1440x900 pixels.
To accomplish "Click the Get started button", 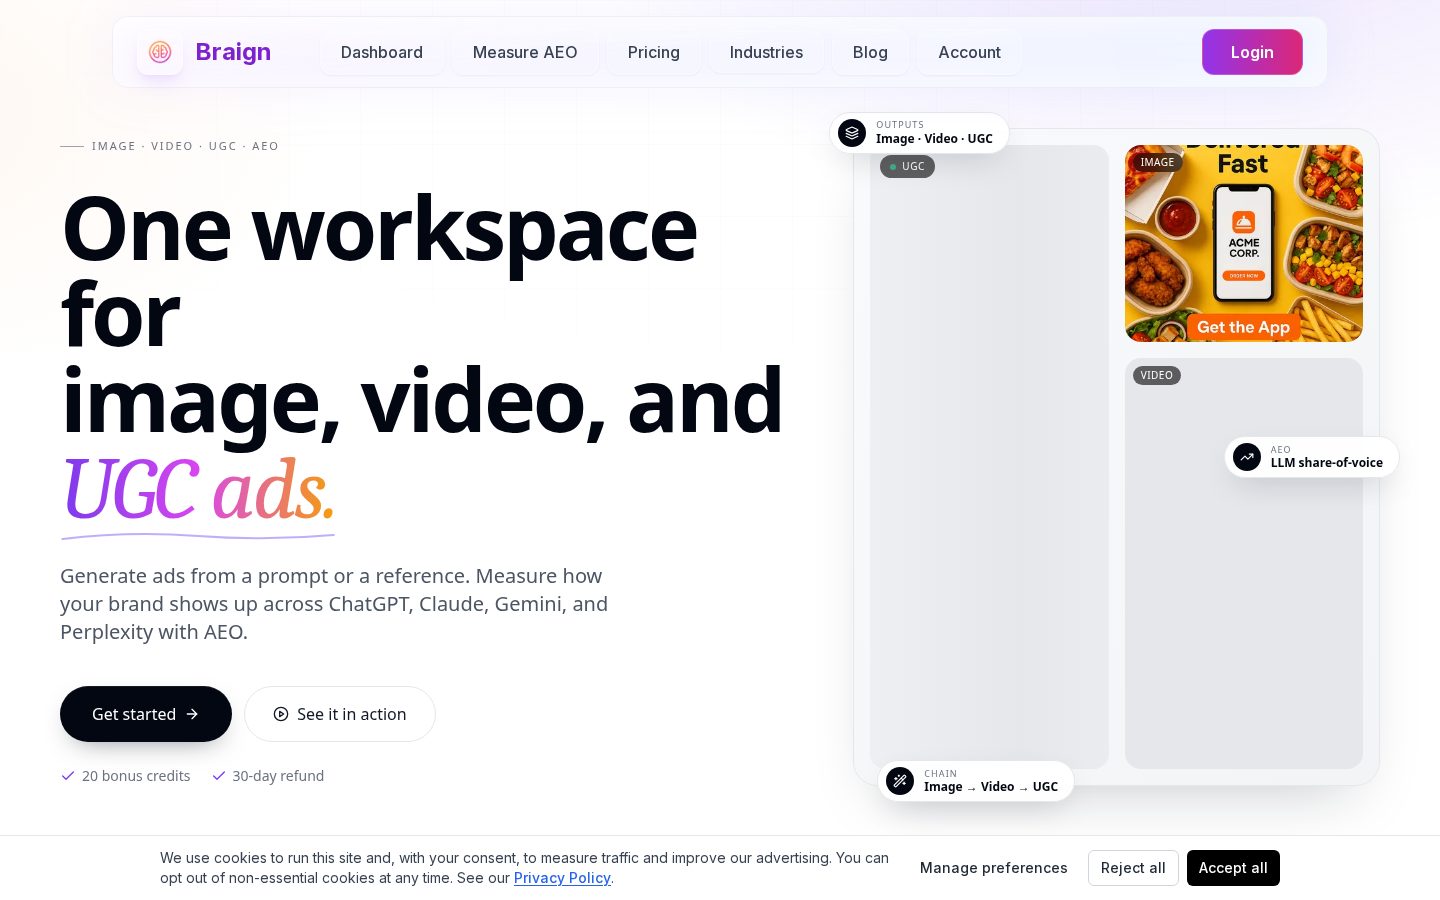I will [146, 714].
